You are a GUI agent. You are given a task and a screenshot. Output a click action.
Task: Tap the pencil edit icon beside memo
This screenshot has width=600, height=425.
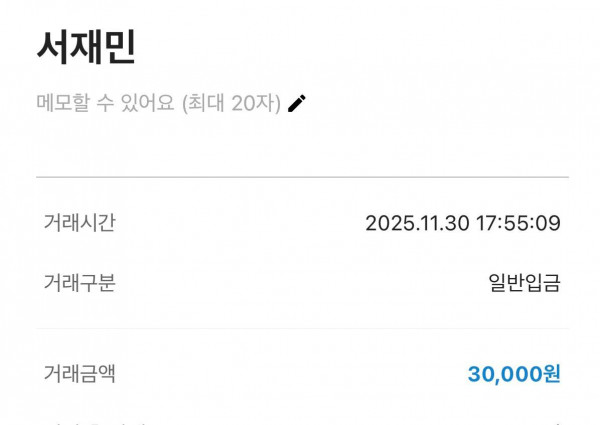click(297, 103)
